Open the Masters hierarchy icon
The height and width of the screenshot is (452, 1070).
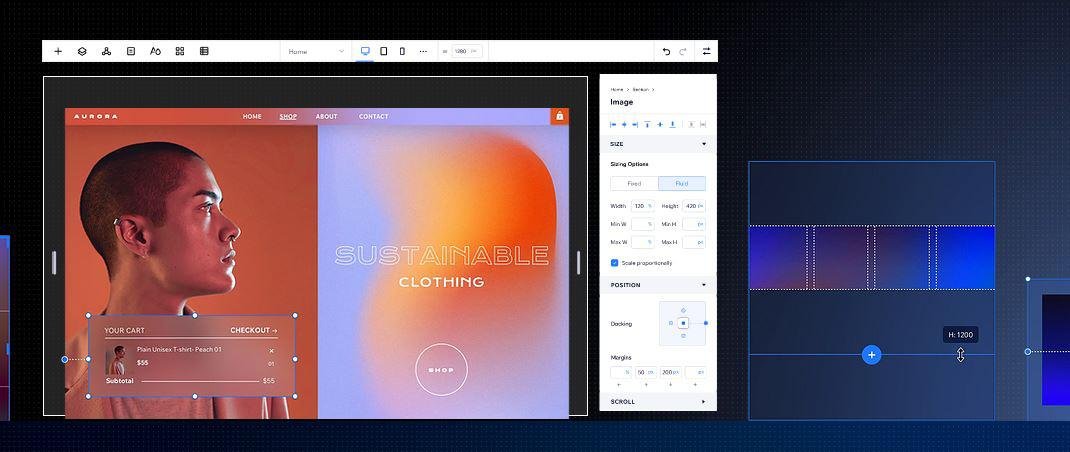pyautogui.click(x=106, y=51)
